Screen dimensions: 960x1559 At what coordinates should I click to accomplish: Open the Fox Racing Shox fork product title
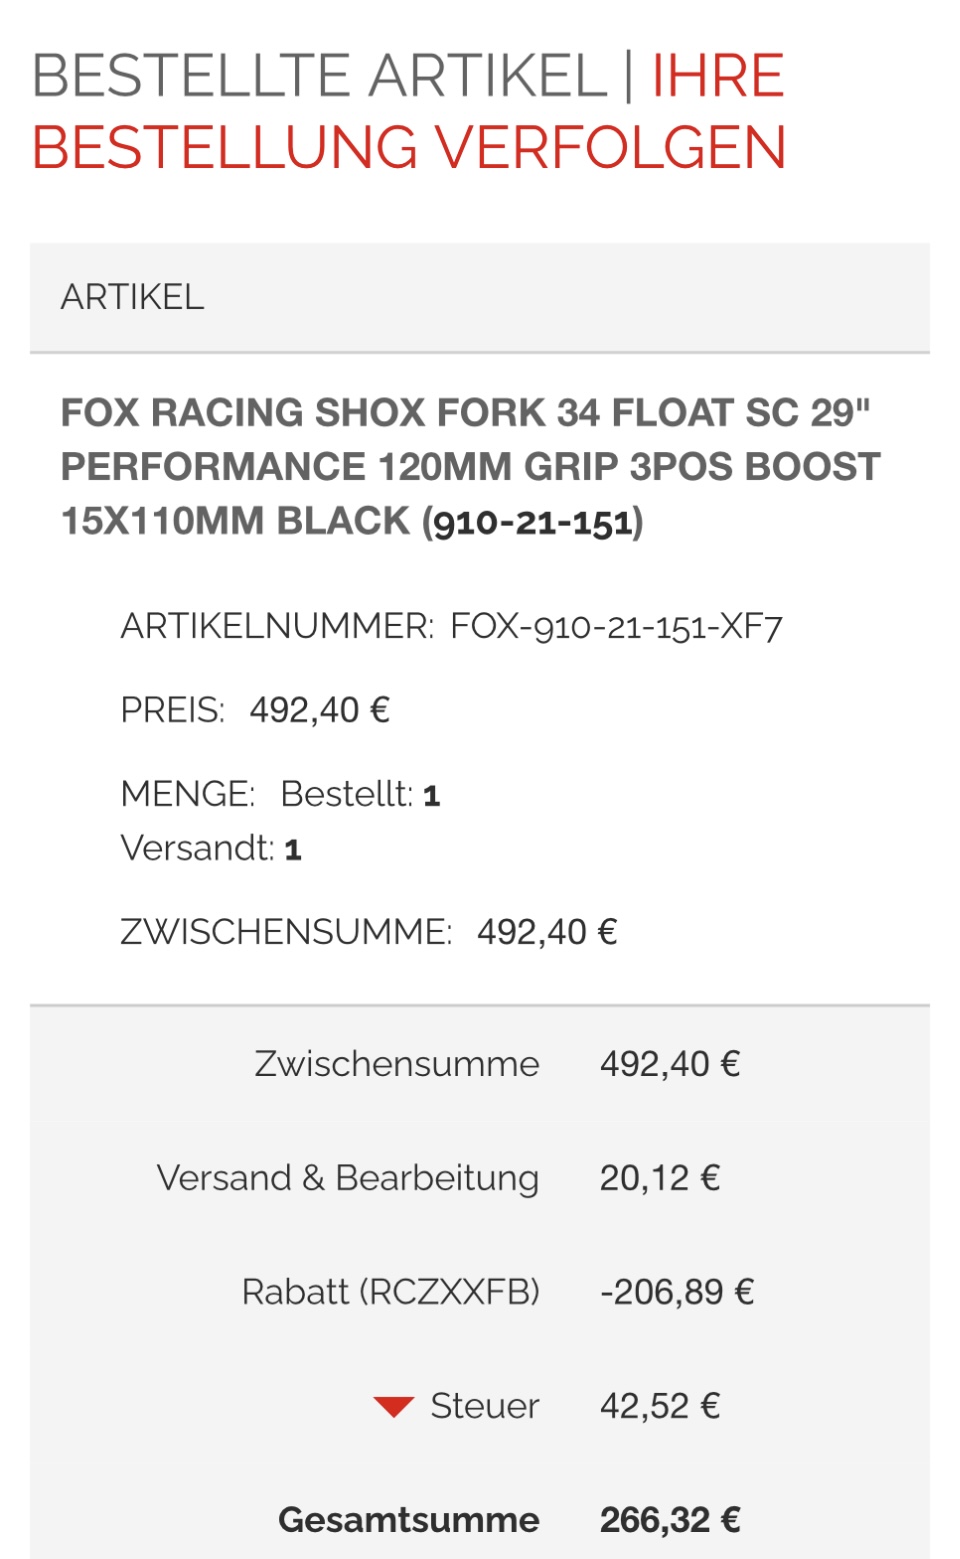click(470, 467)
